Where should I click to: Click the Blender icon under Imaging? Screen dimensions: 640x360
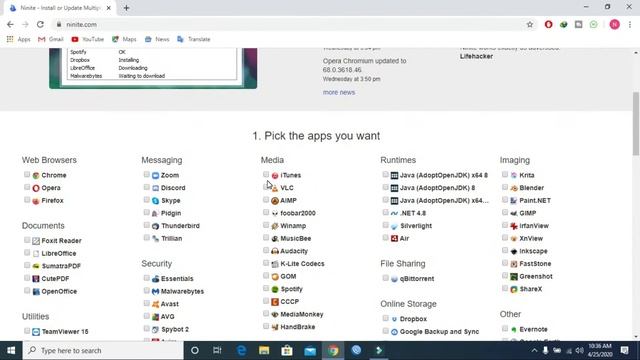point(514,188)
